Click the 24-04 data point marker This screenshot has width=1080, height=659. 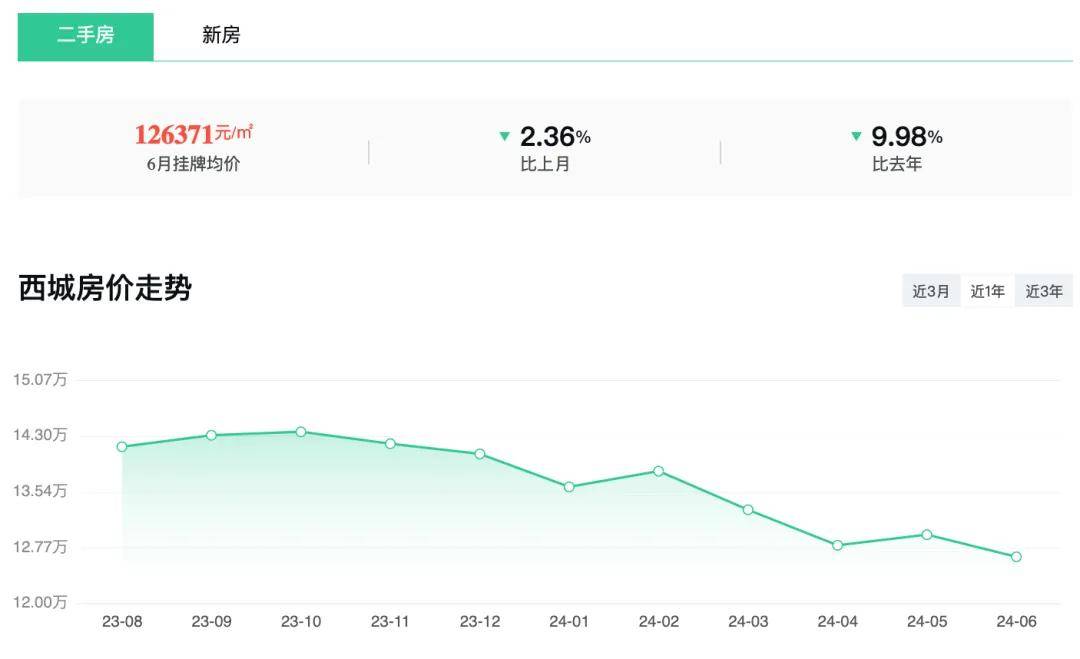coord(838,545)
